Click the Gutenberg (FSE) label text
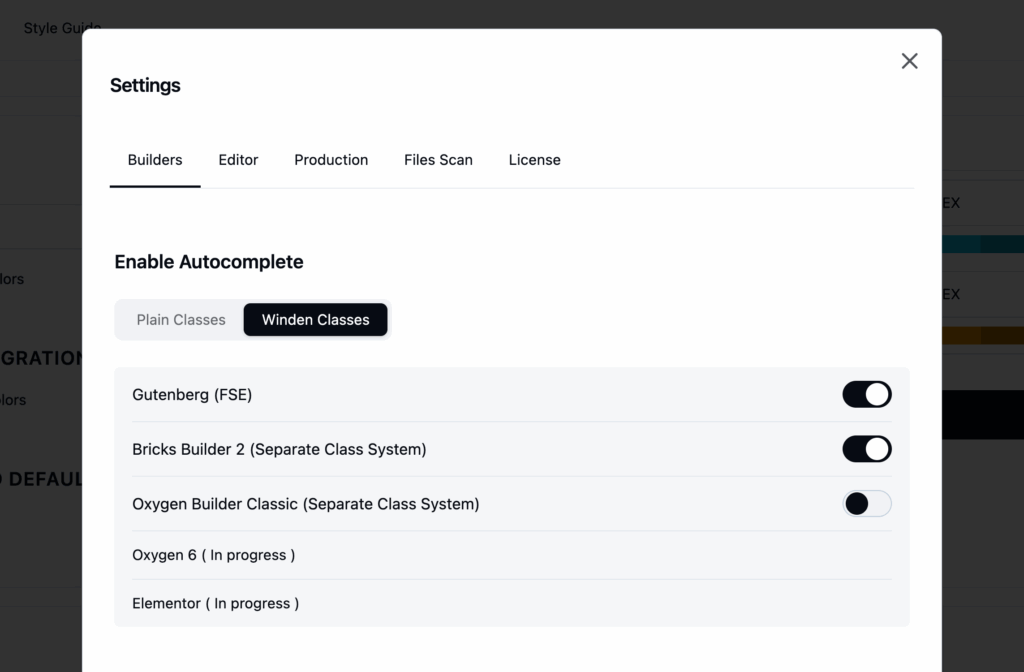This screenshot has width=1024, height=672. coord(192,395)
